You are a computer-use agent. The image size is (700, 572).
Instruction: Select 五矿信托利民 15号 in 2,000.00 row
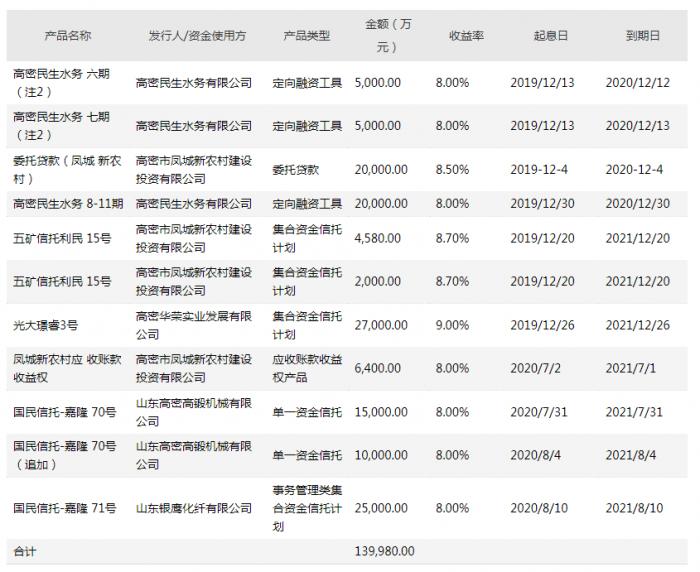pyautogui.click(x=62, y=281)
